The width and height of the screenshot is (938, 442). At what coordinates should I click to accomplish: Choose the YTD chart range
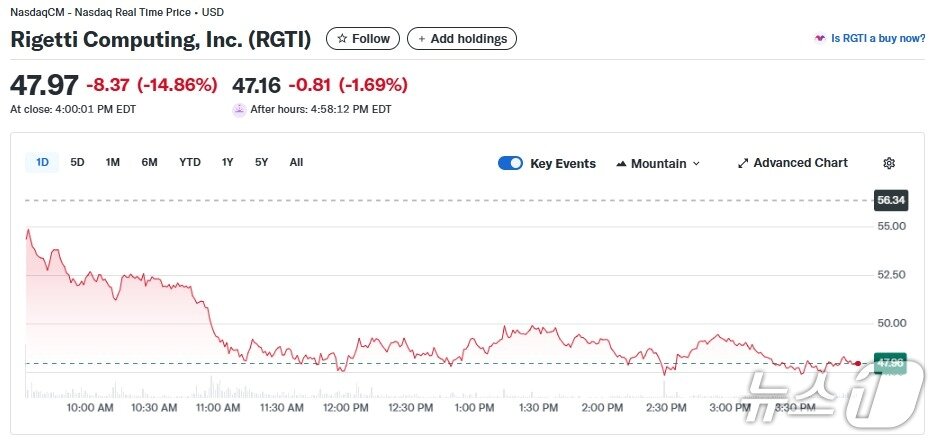(x=190, y=162)
